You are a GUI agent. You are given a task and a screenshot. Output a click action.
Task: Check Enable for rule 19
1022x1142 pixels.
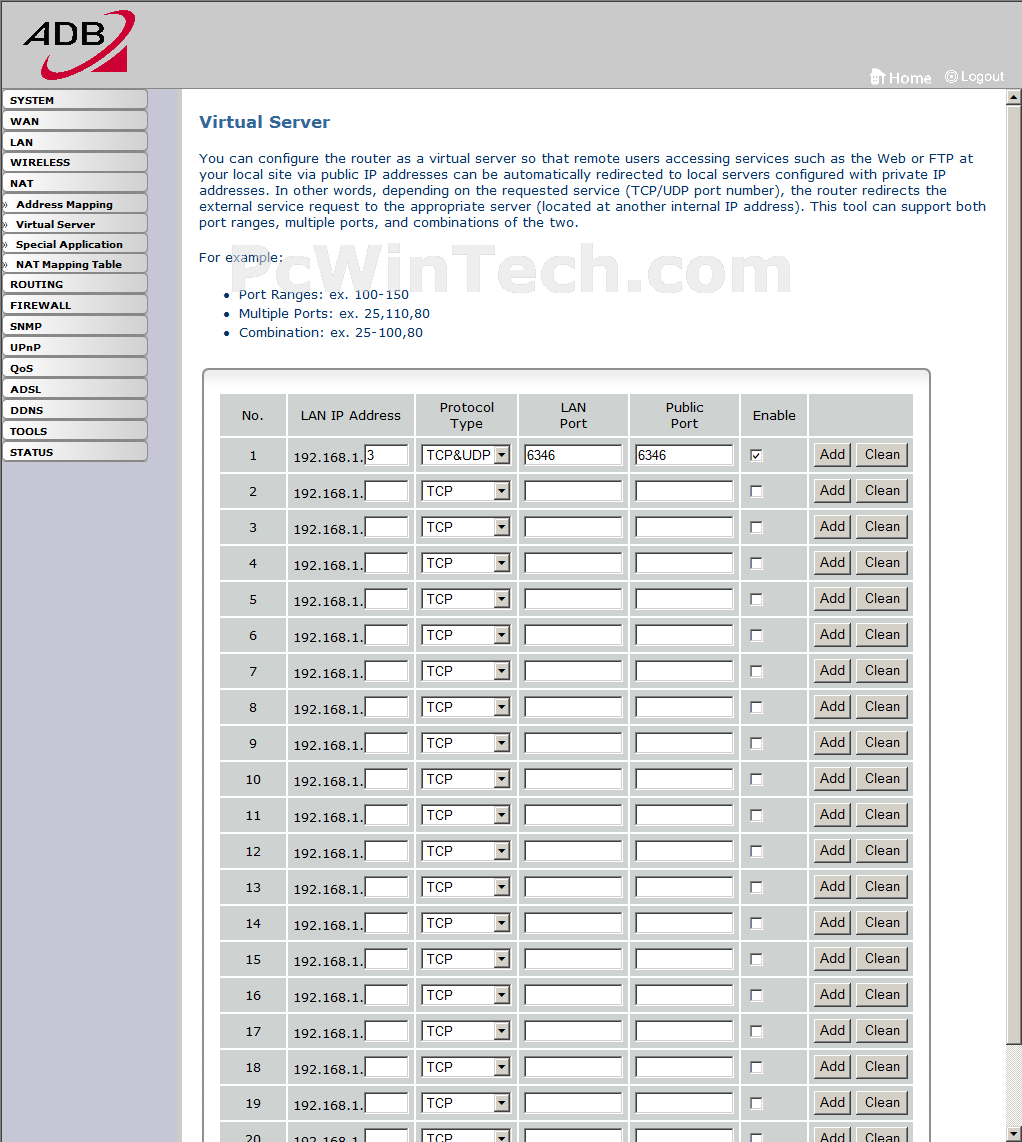click(x=756, y=1103)
